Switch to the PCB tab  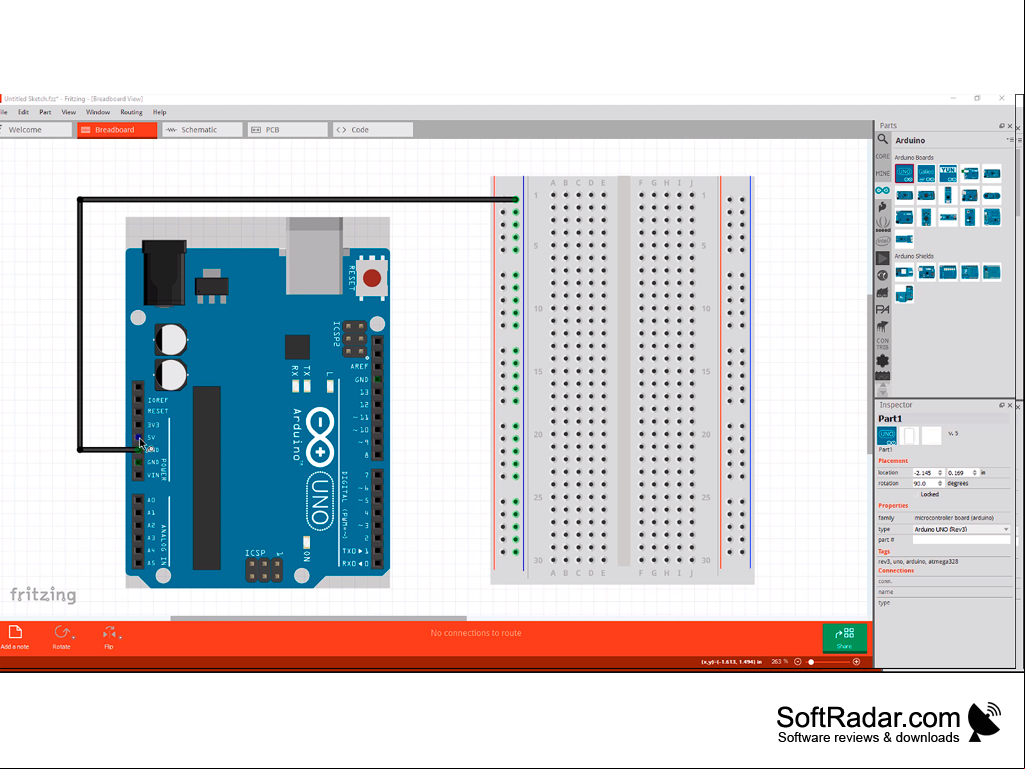tap(287, 129)
